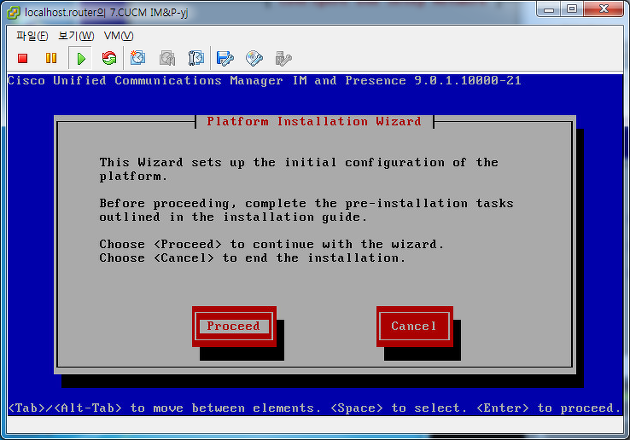Viewport: 630px width, 440px height.
Task: Take a VM snapshot with the clock icon
Action: 138,58
